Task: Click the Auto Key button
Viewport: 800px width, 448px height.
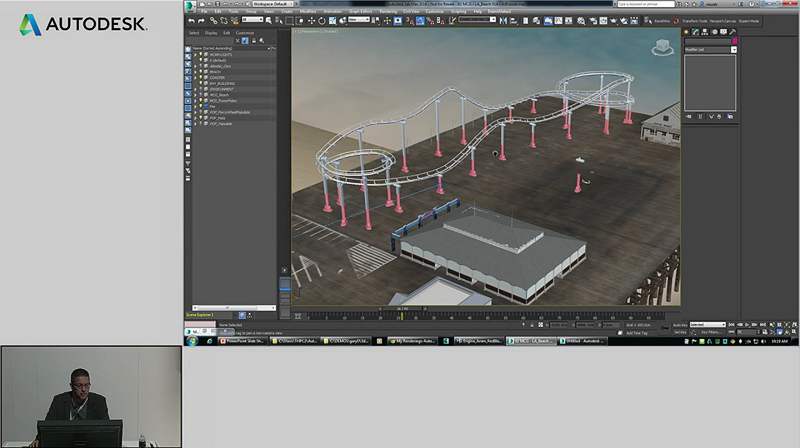Action: [x=680, y=325]
